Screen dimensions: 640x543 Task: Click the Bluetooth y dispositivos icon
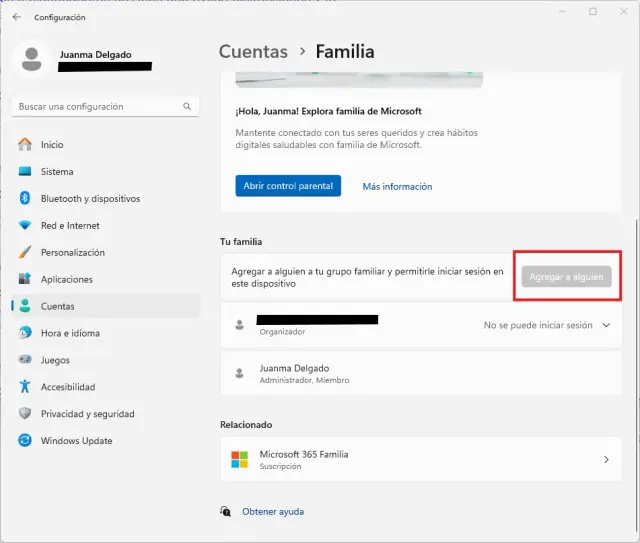pos(25,199)
